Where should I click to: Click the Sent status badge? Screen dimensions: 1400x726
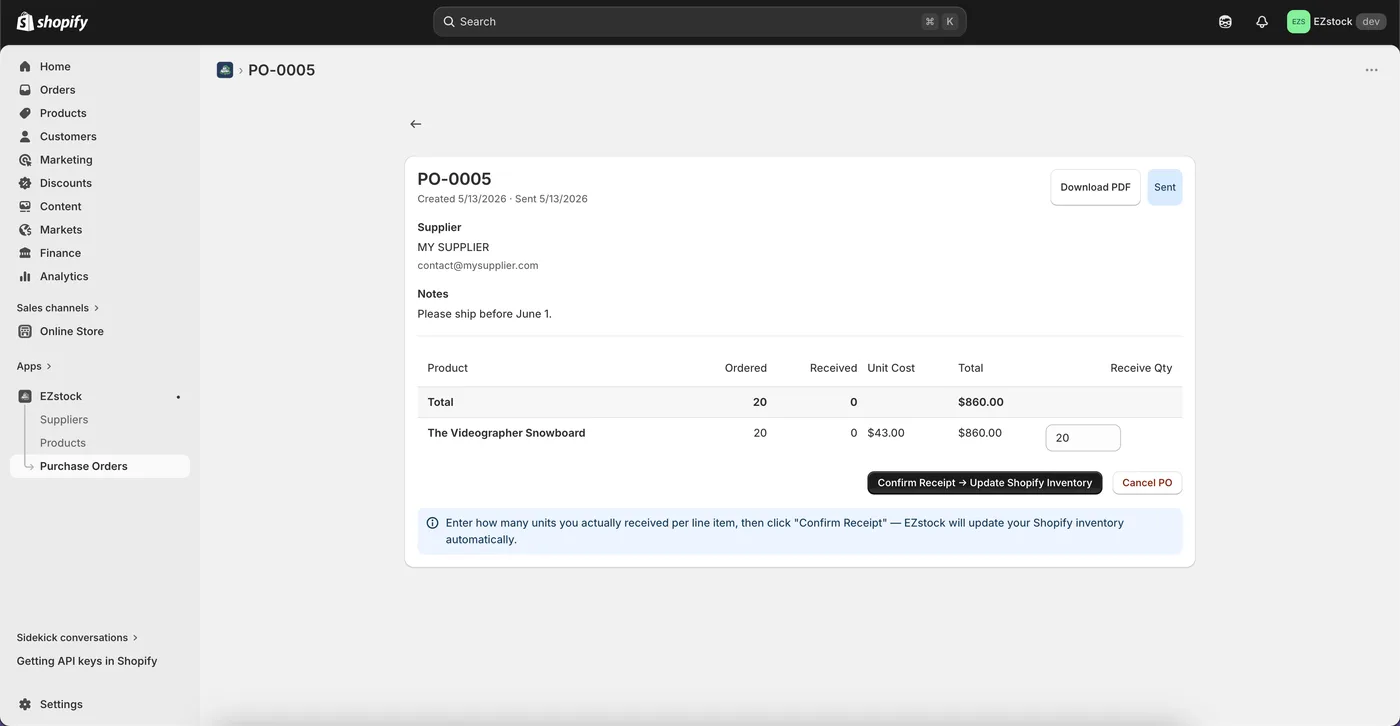pyautogui.click(x=1165, y=187)
